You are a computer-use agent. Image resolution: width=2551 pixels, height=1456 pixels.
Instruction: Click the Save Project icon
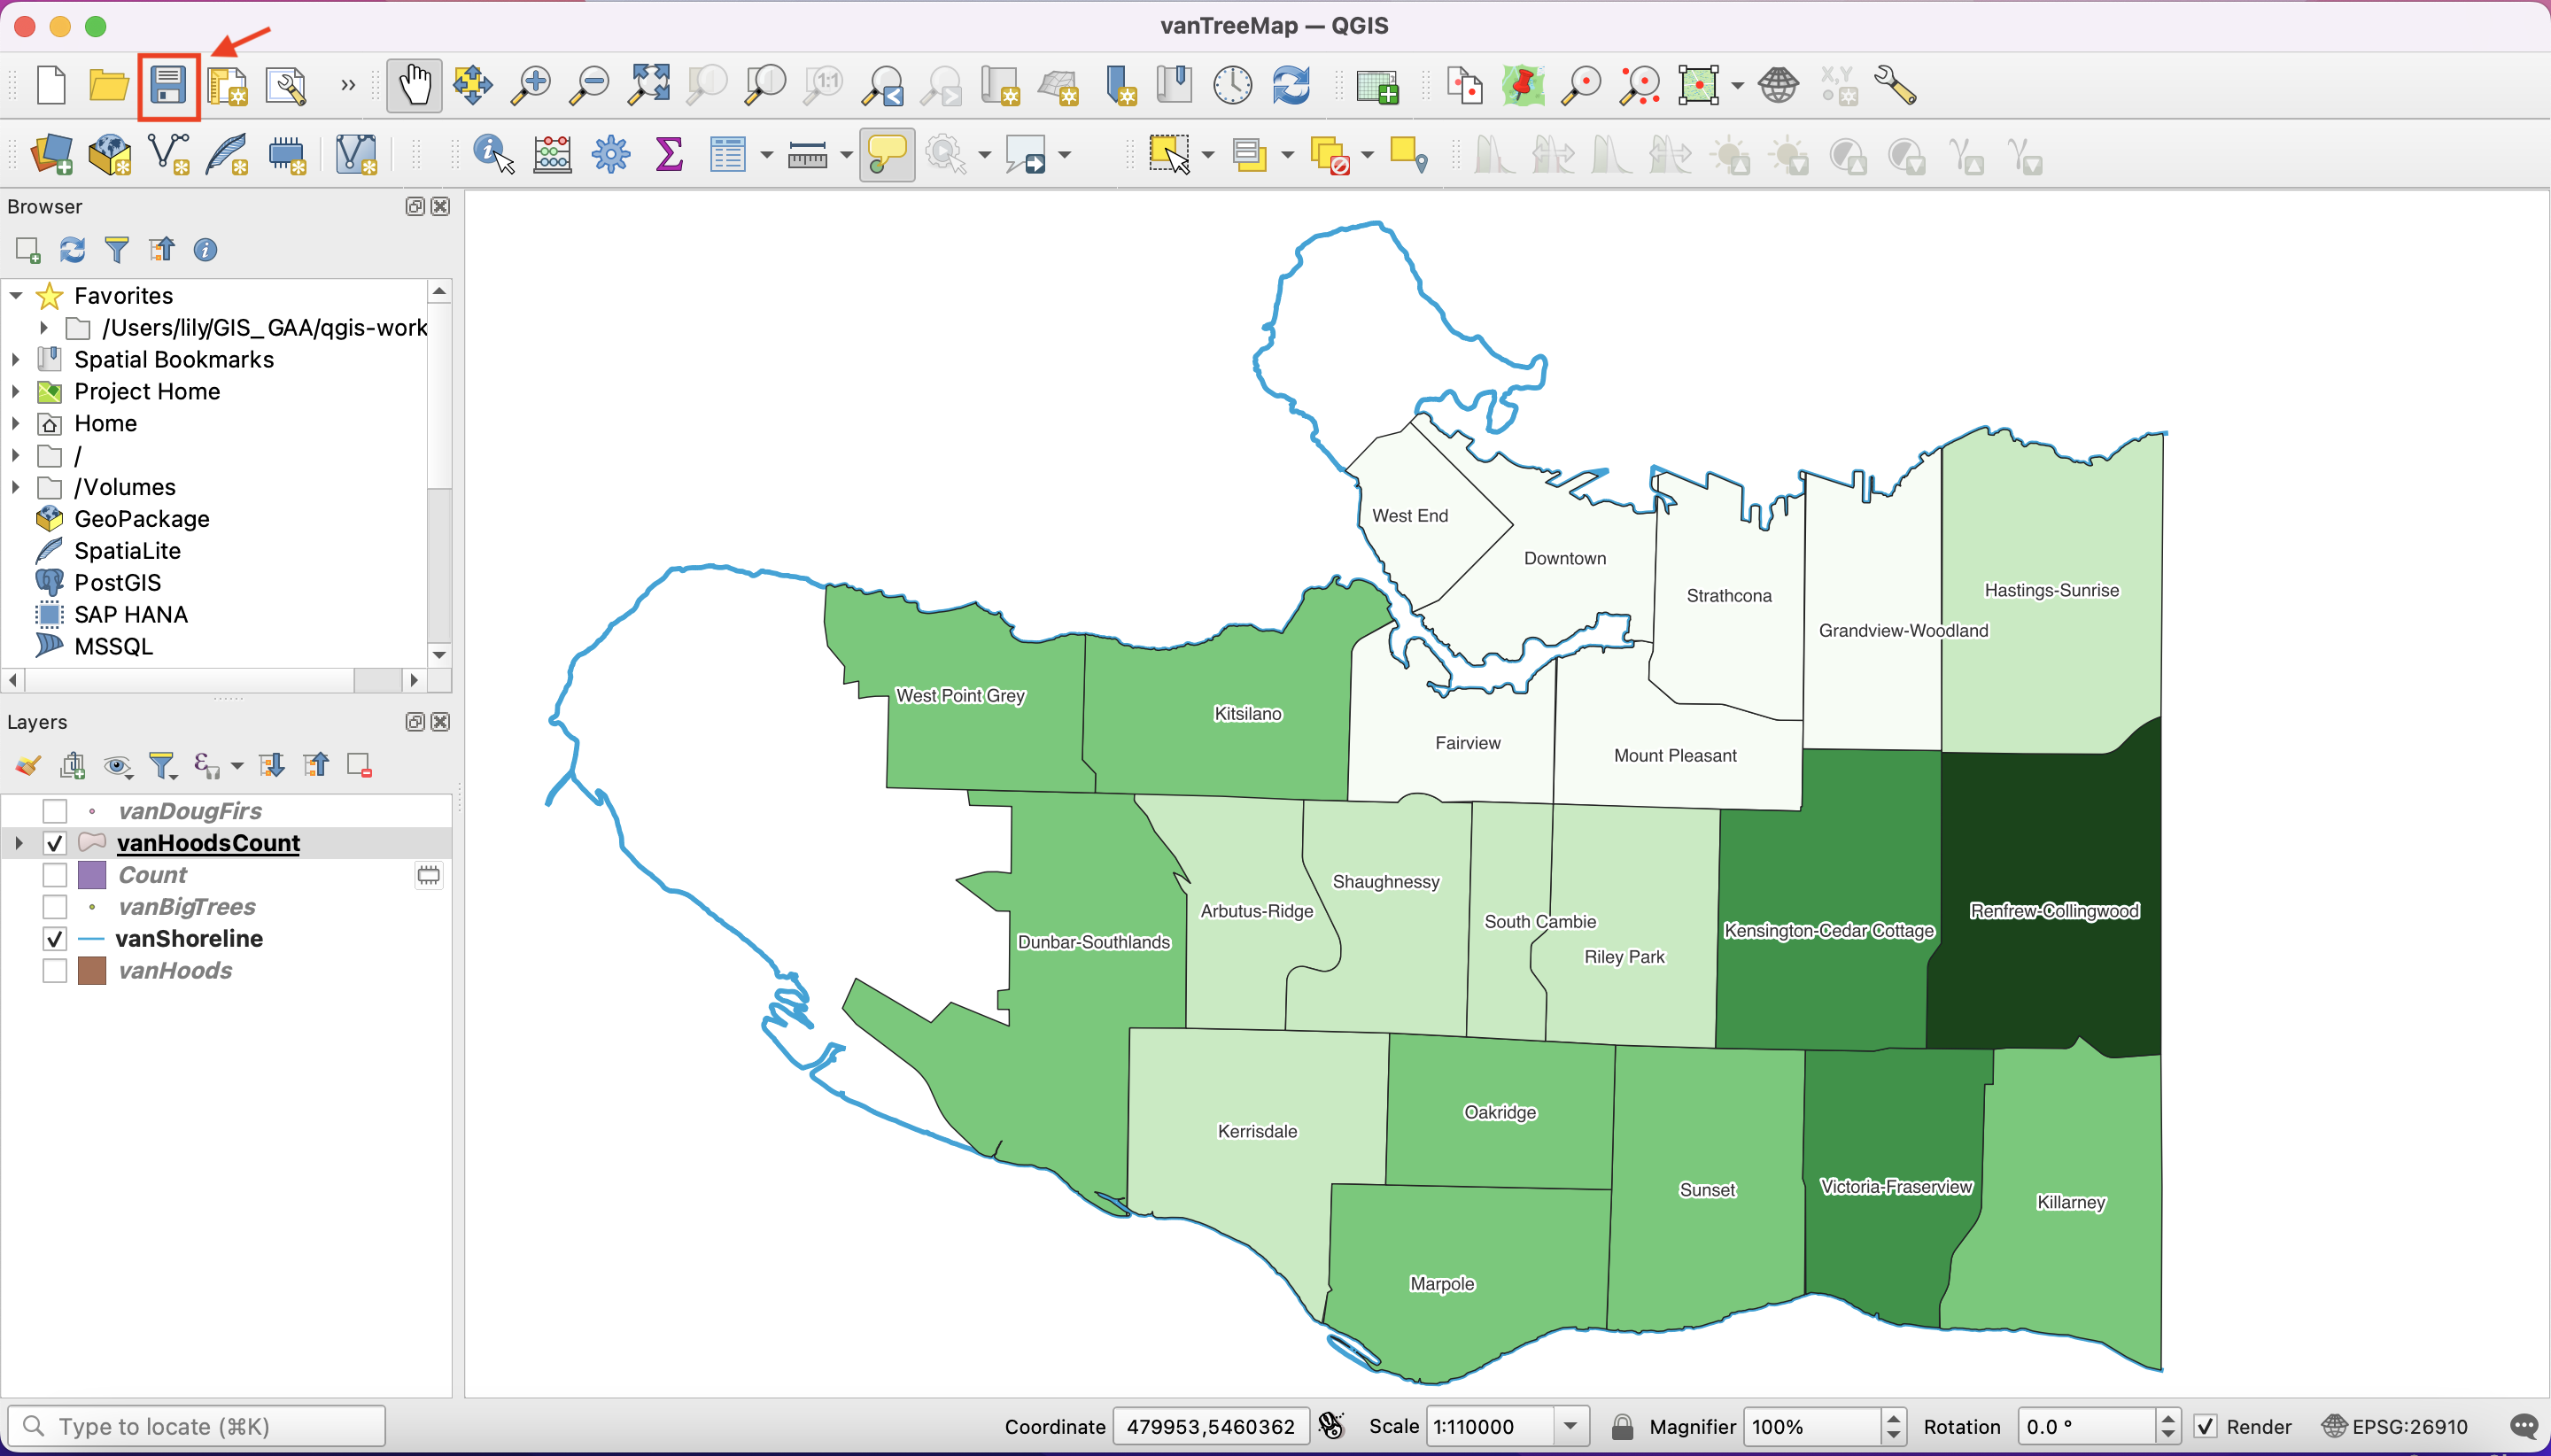coord(168,86)
